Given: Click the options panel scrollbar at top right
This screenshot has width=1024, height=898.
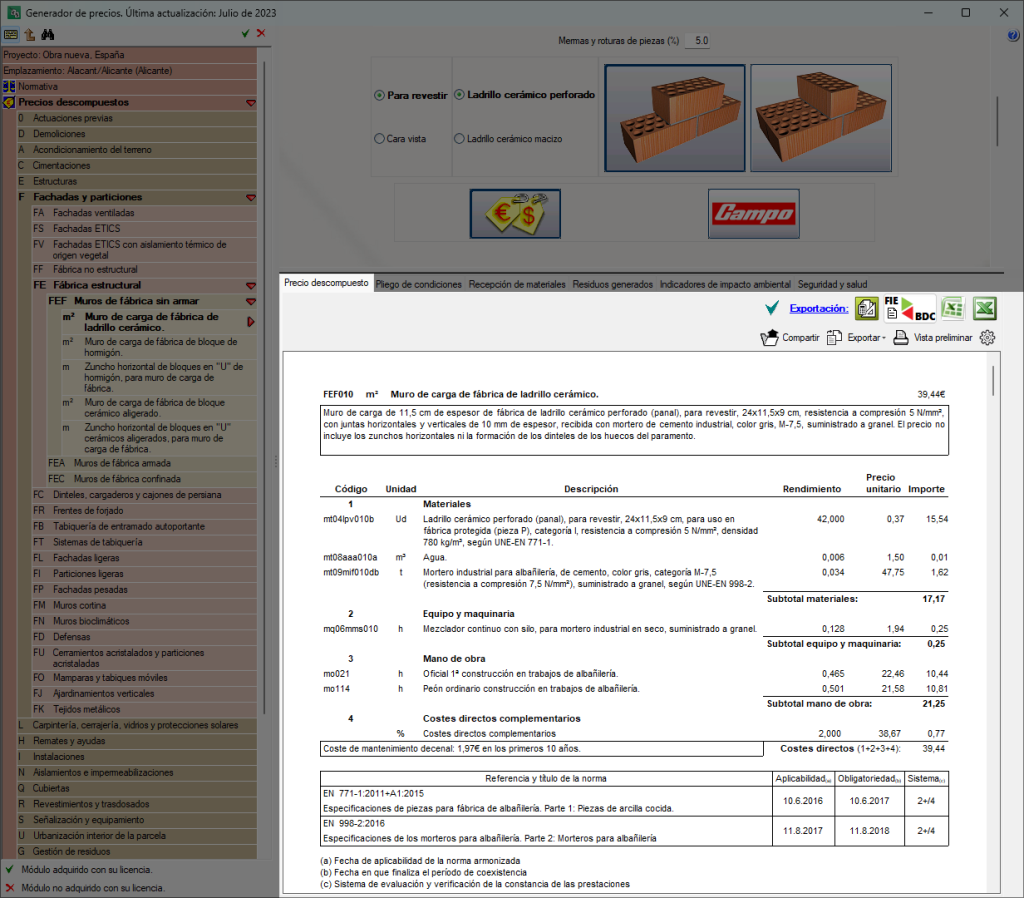Looking at the screenshot, I should (x=997, y=121).
